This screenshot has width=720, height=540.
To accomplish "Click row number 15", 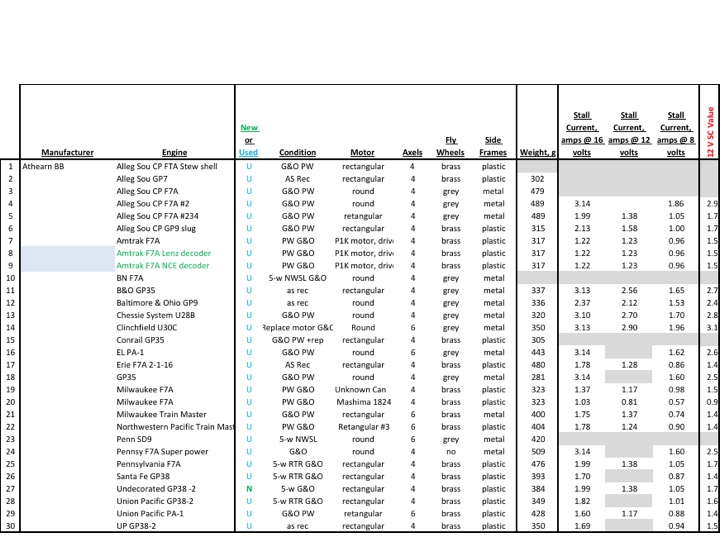I will pyautogui.click(x=10, y=340).
